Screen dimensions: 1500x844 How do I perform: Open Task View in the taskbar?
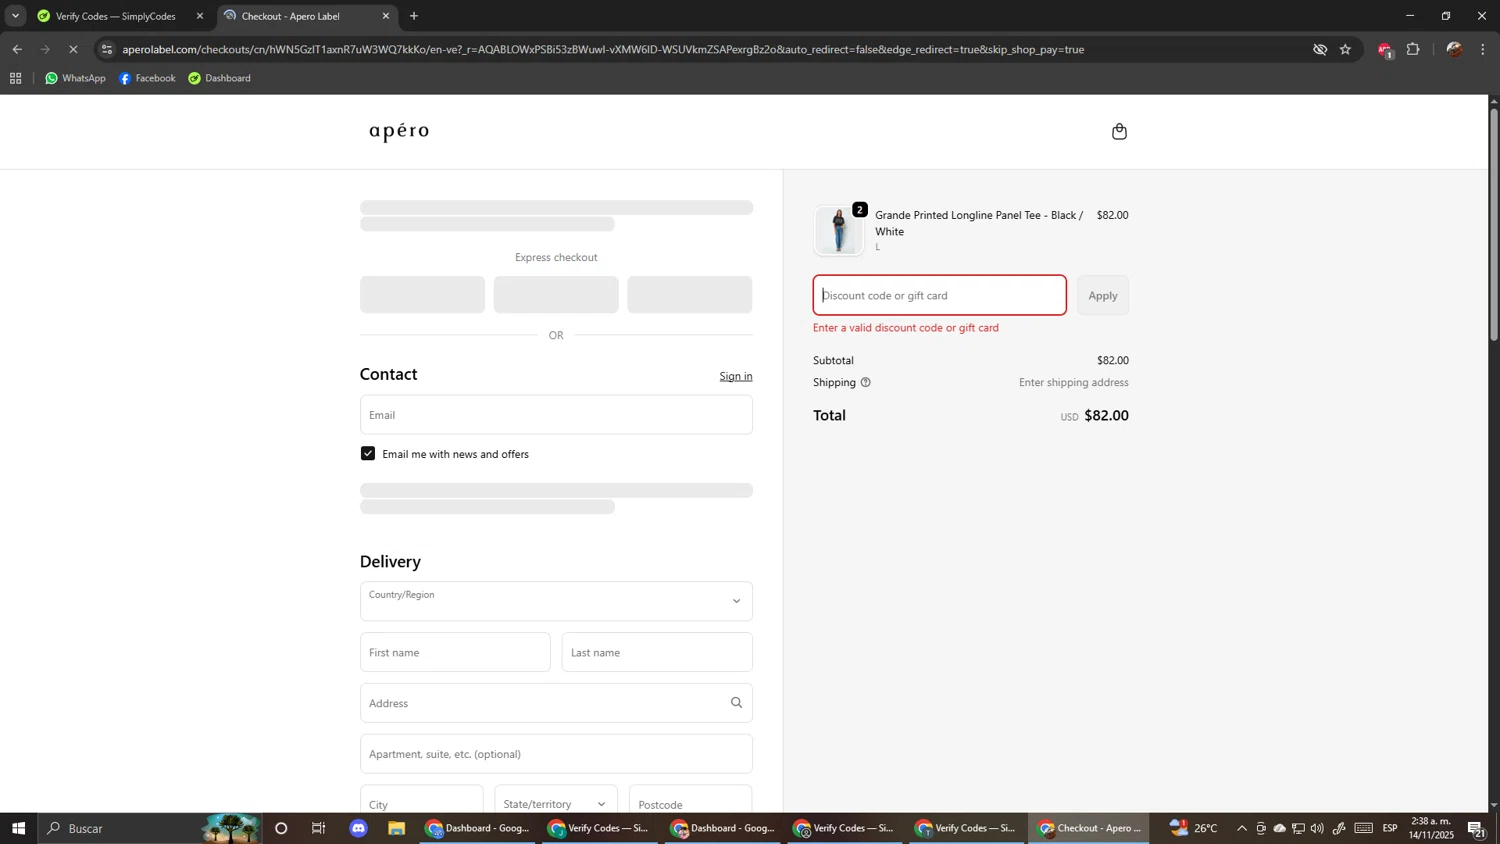pos(319,828)
